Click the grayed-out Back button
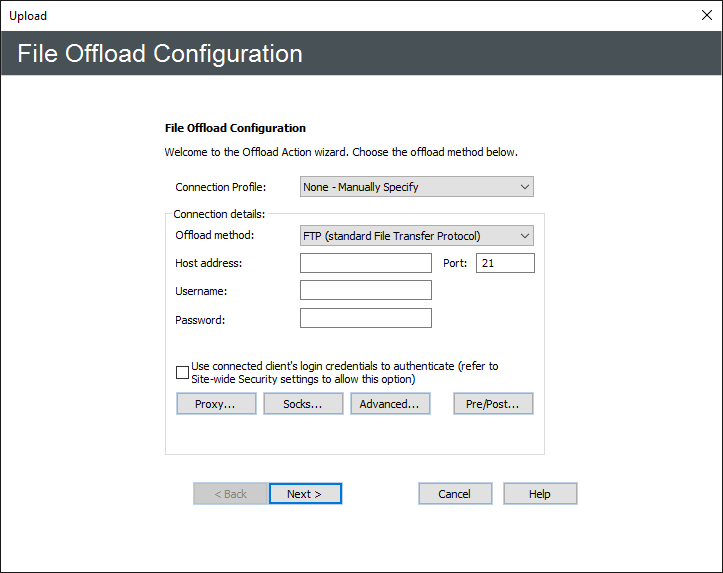Image resolution: width=723 pixels, height=573 pixels. click(231, 494)
